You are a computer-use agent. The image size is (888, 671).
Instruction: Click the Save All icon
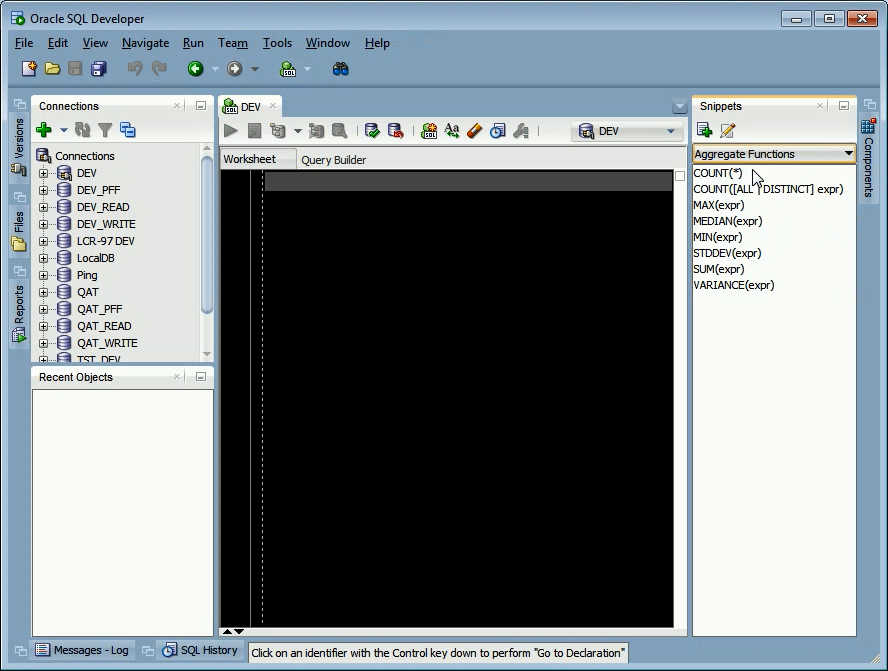pyautogui.click(x=99, y=69)
